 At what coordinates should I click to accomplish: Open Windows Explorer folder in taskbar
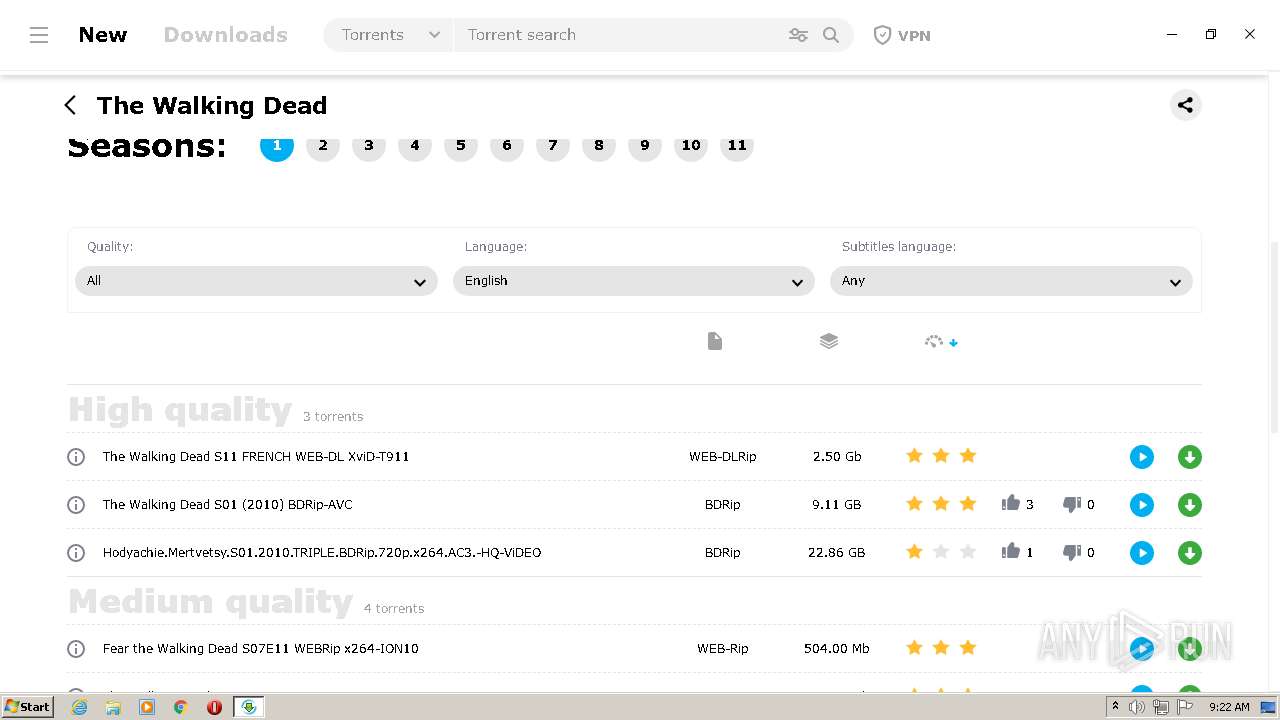click(113, 707)
